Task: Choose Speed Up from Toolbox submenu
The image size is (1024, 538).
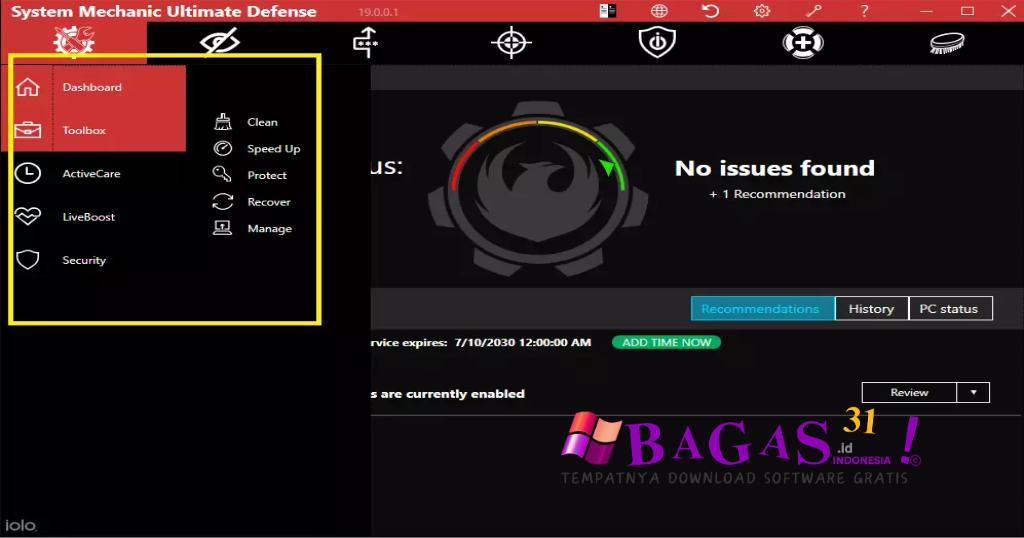Action: tap(274, 149)
